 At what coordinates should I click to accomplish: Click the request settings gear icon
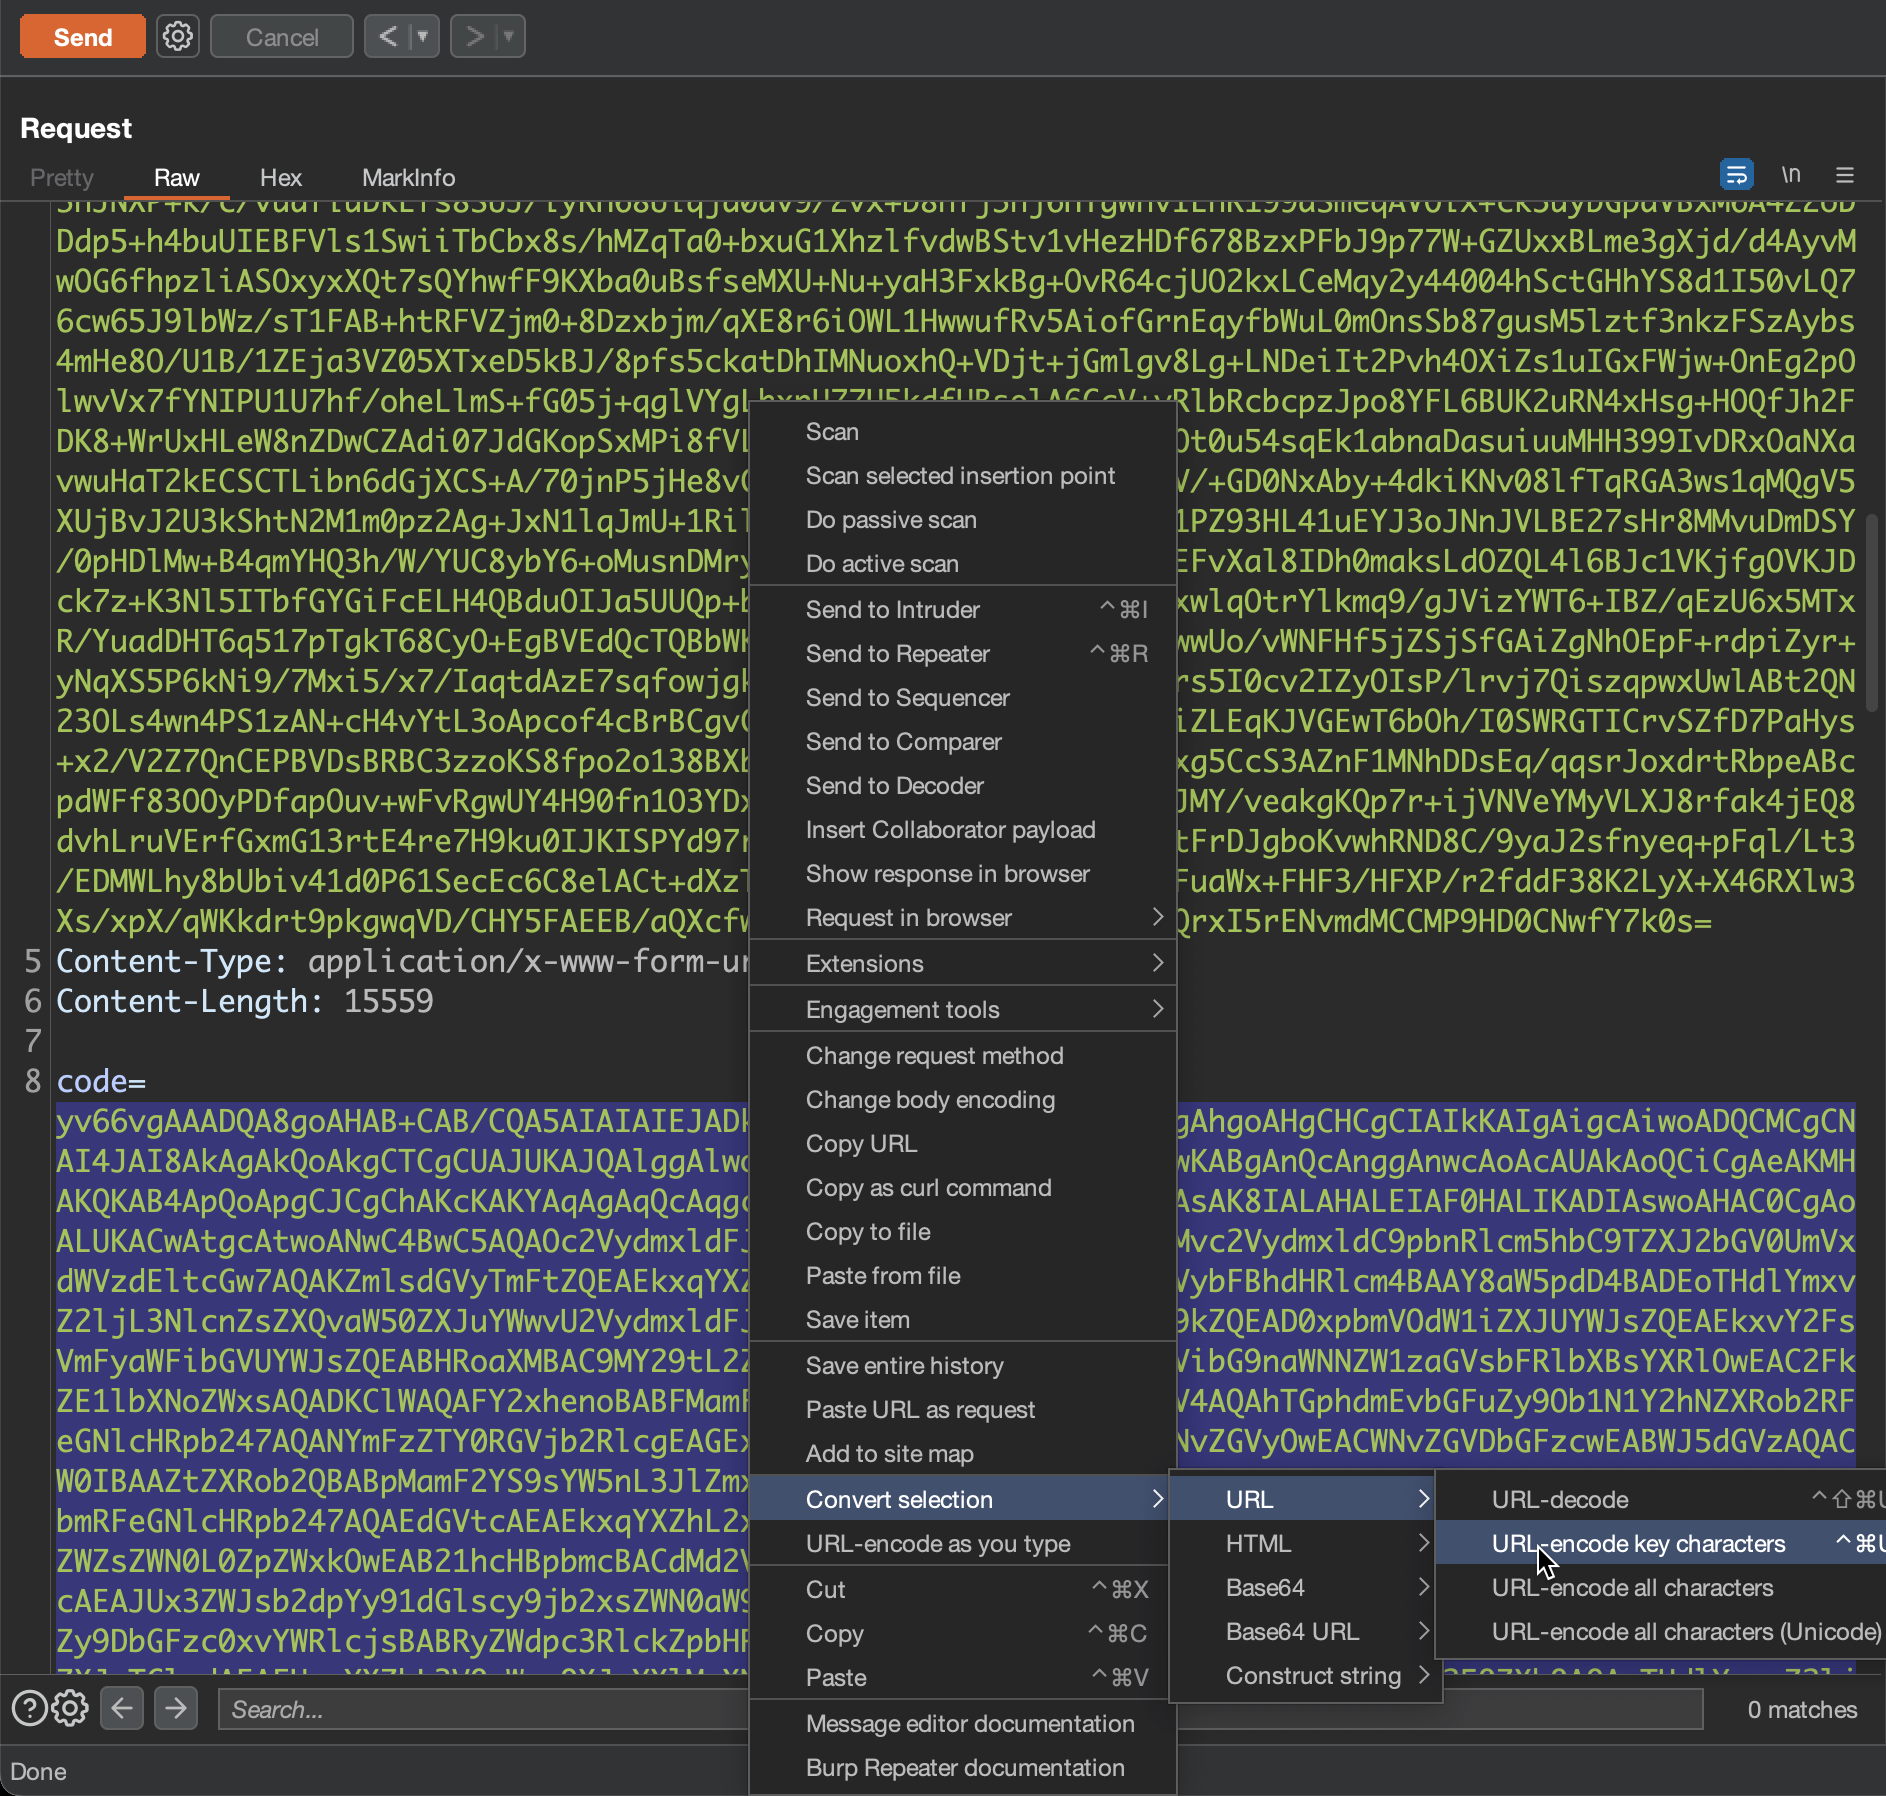pos(178,37)
